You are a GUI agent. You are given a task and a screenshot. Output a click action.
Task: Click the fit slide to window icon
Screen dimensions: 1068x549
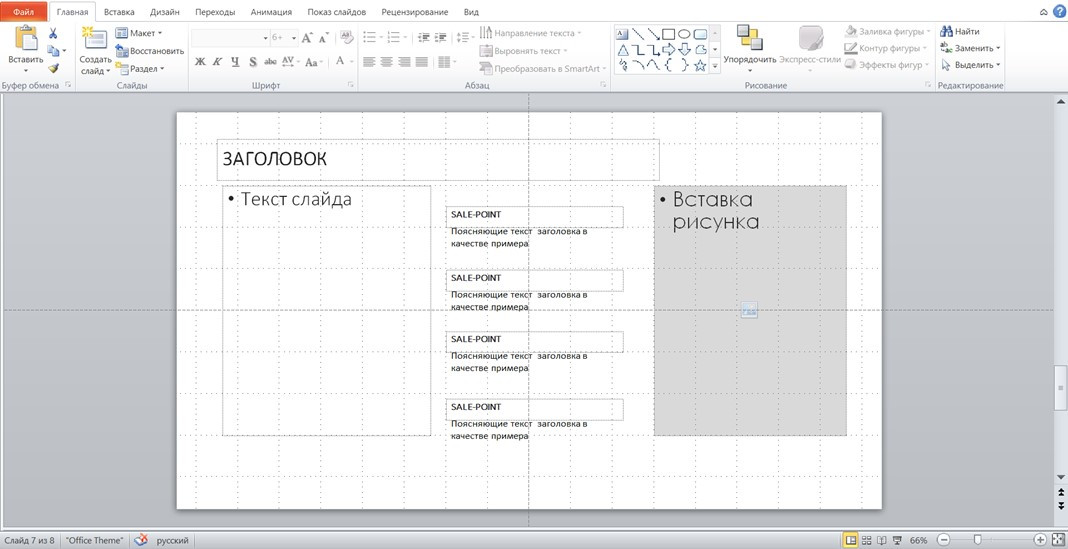[1057, 540]
